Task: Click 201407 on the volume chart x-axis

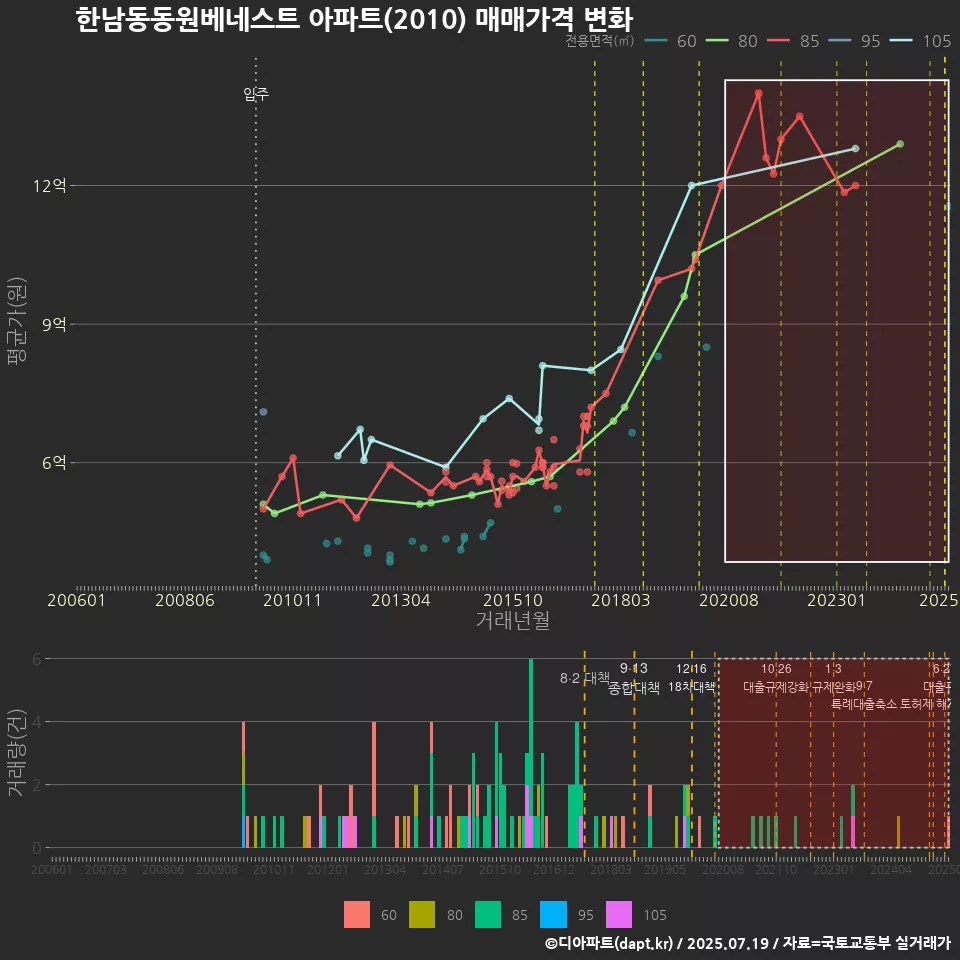Action: [443, 869]
